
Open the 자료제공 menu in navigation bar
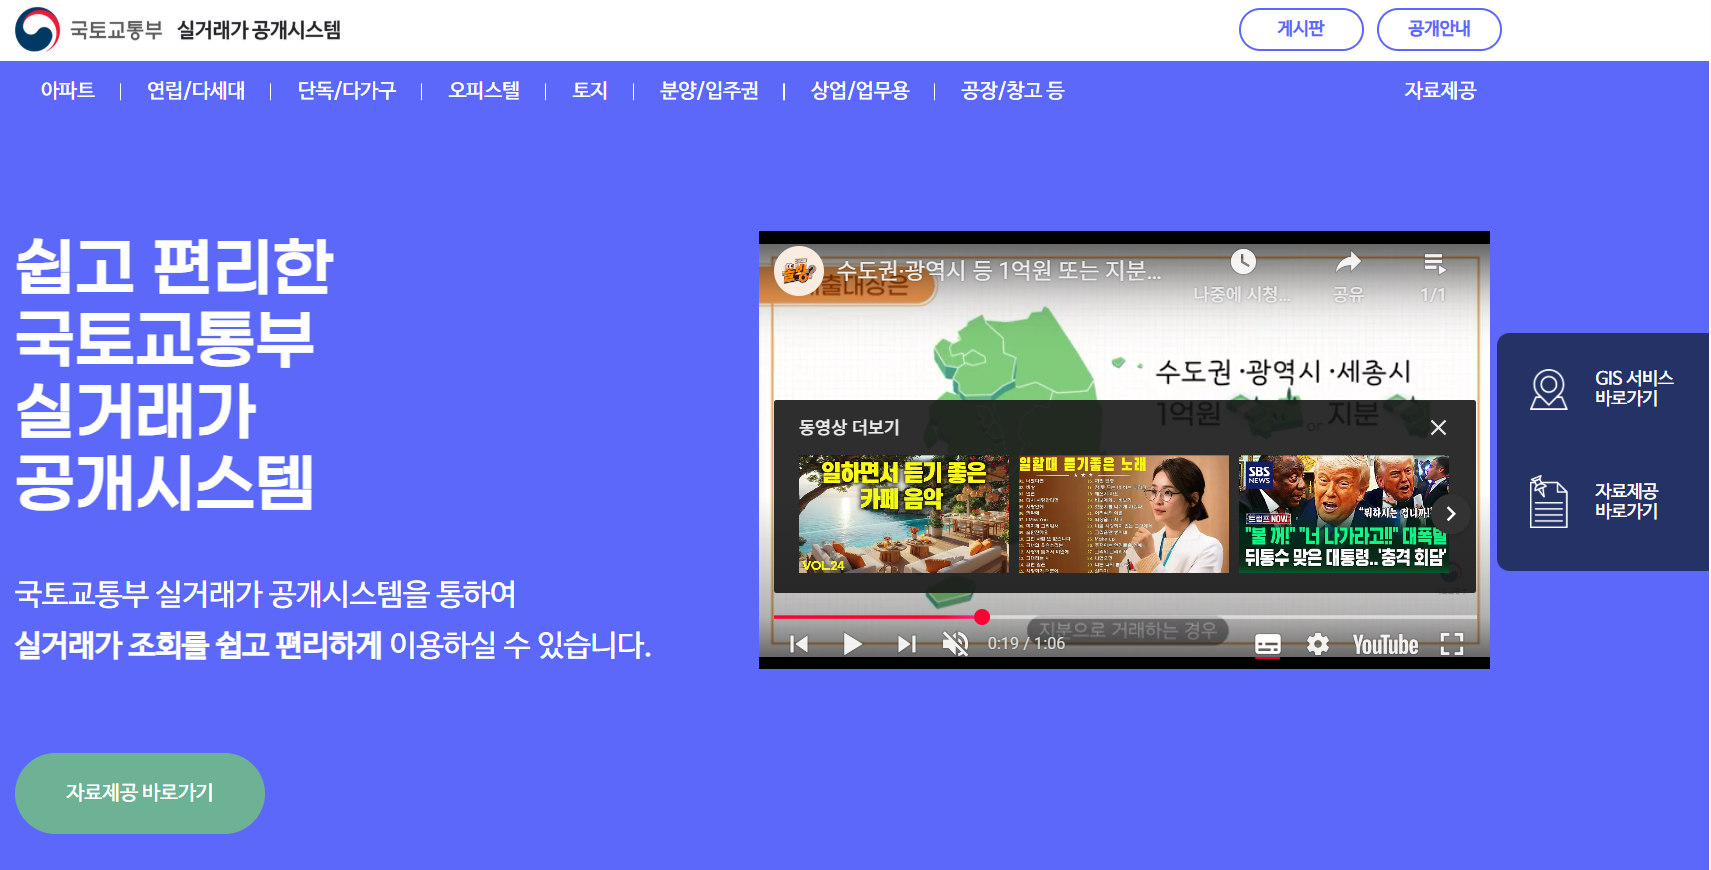point(1440,91)
